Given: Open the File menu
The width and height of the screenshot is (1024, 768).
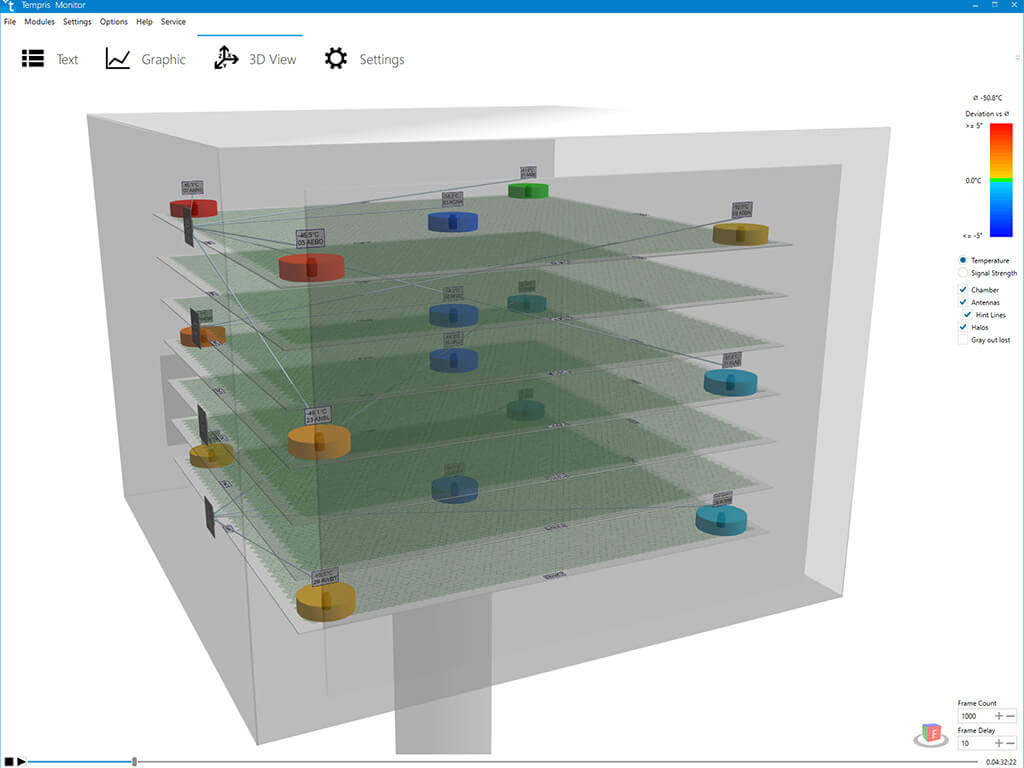Looking at the screenshot, I should point(10,21).
